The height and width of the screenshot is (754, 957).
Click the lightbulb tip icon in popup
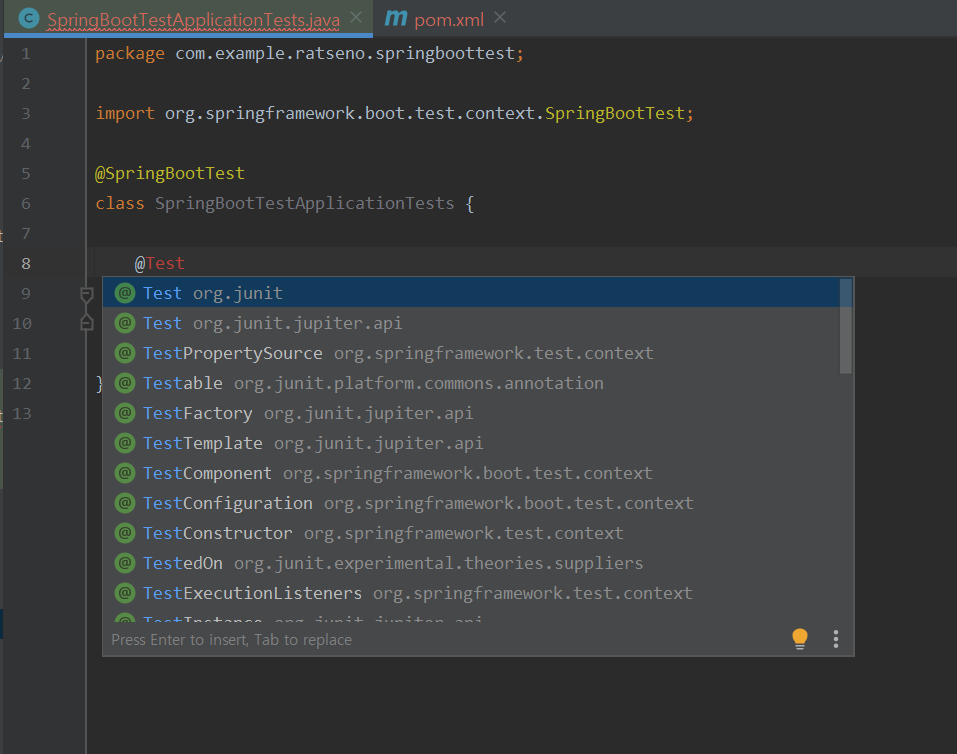(x=800, y=639)
